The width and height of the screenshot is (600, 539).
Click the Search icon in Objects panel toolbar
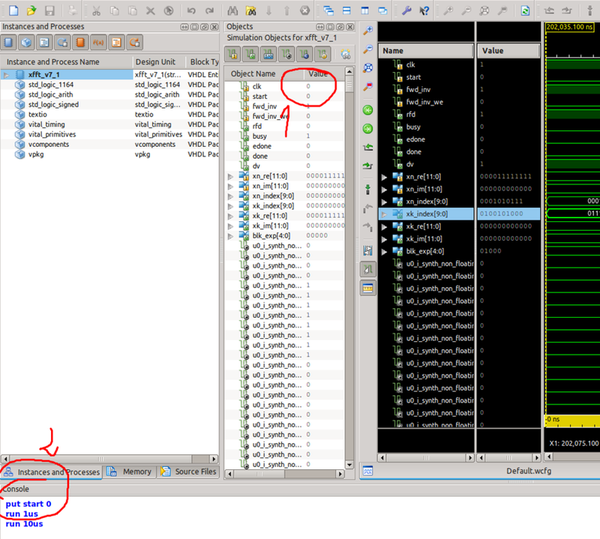pos(346,55)
